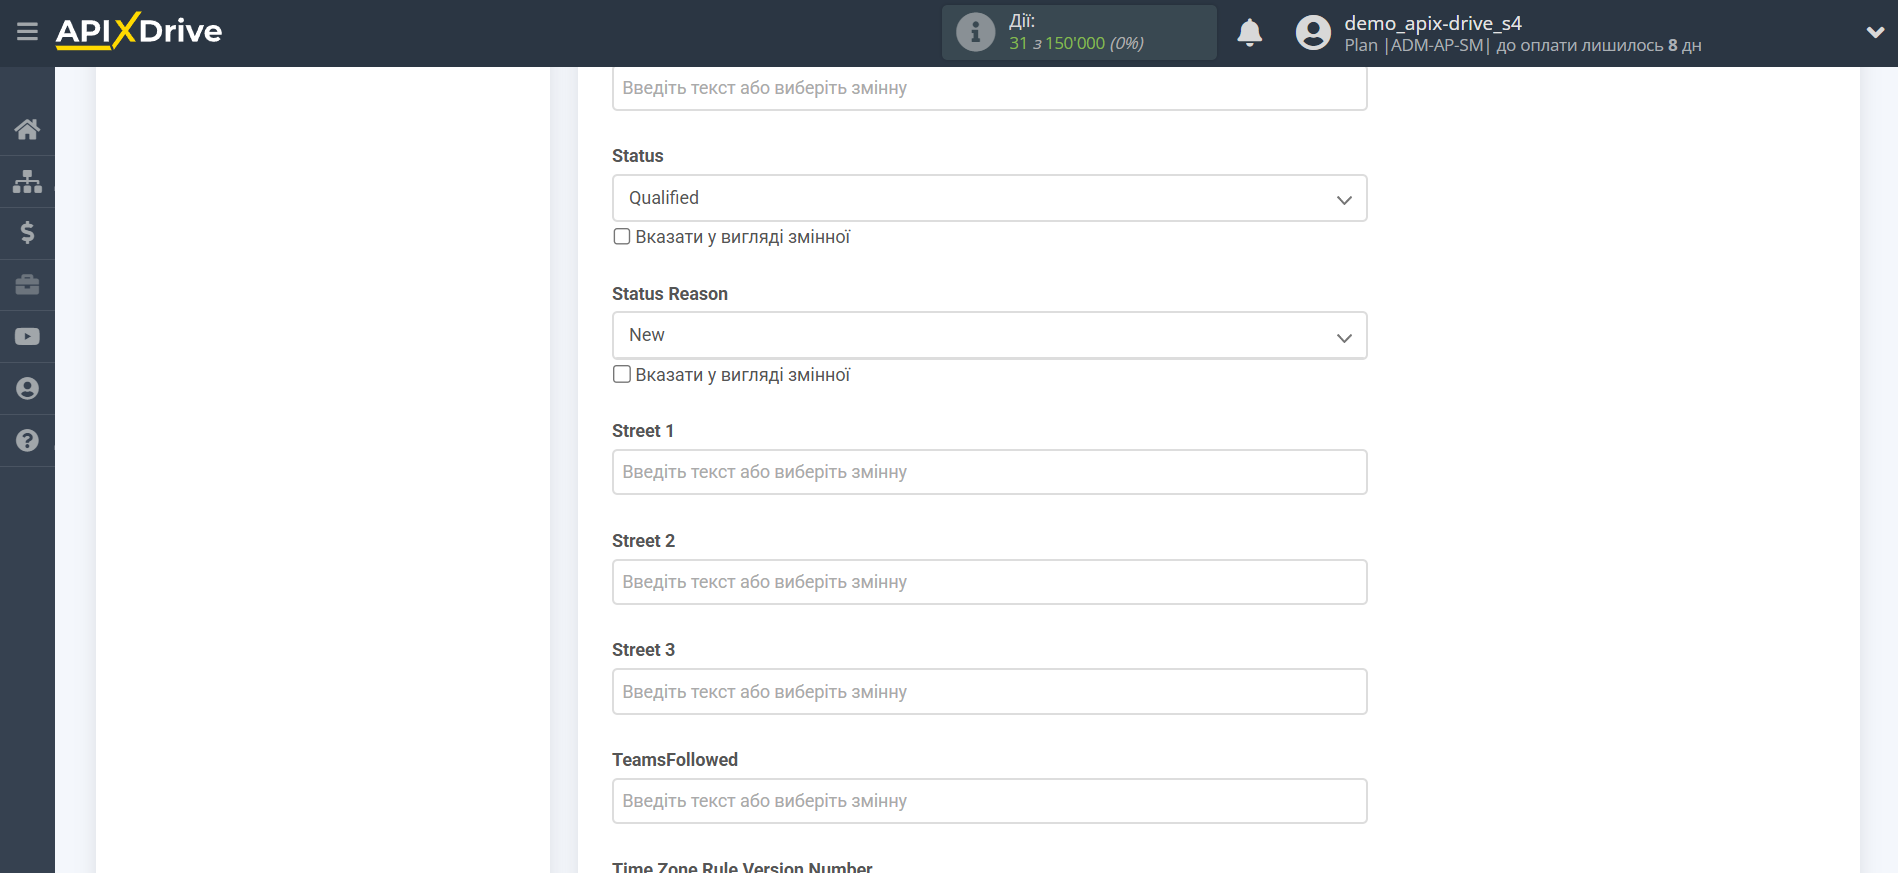
Task: Click the Plan ADM-AP-SM payment notice
Action: pos(1522,46)
